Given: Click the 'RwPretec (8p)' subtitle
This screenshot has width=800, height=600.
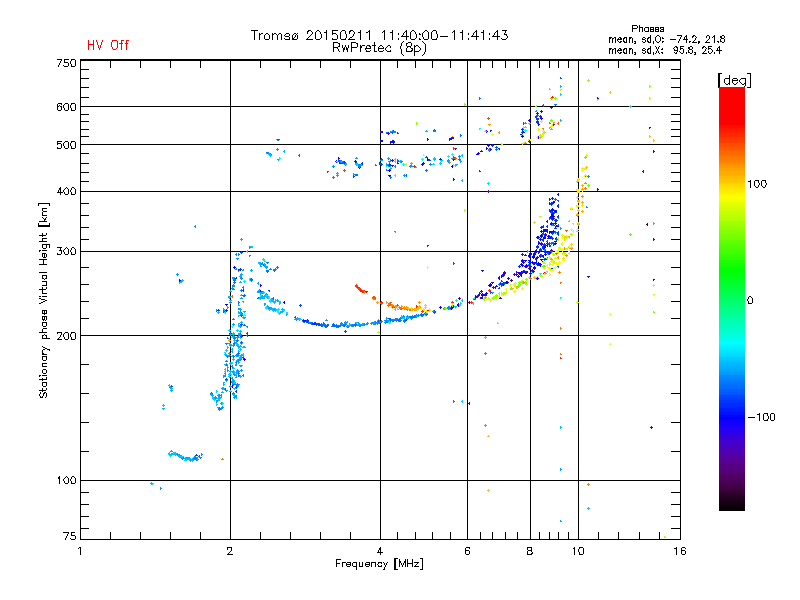Looking at the screenshot, I should pos(380,48).
